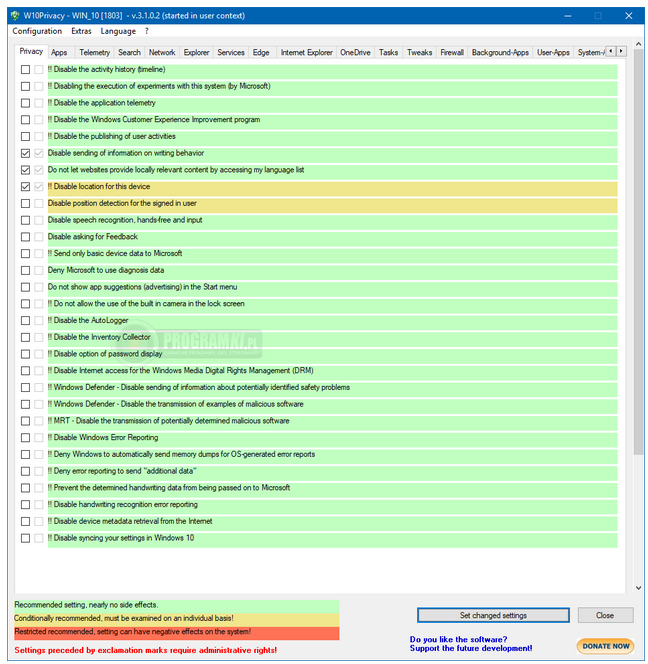Click Do not show app suggestions in Start menu
This screenshot has width=648, height=664.
pos(142,287)
